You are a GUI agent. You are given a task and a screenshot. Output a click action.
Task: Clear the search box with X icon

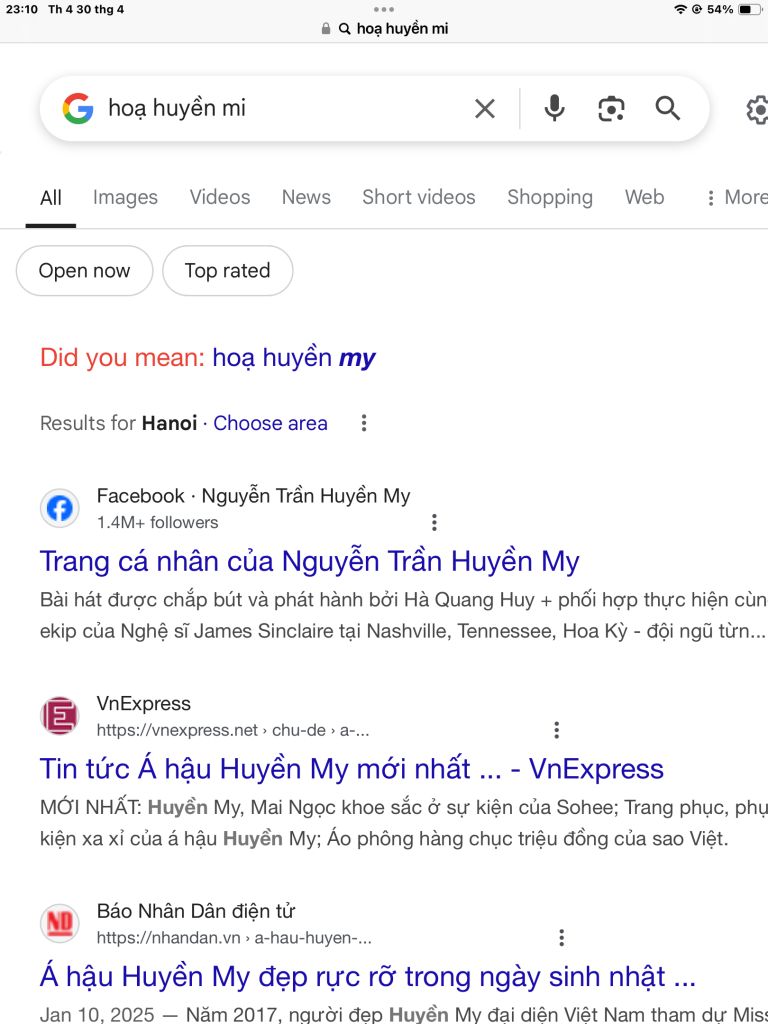485,108
